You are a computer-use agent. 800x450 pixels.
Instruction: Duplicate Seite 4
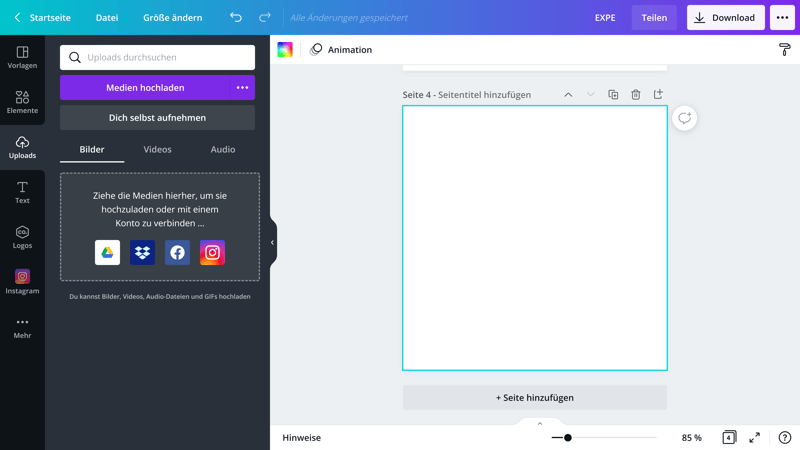(x=613, y=95)
